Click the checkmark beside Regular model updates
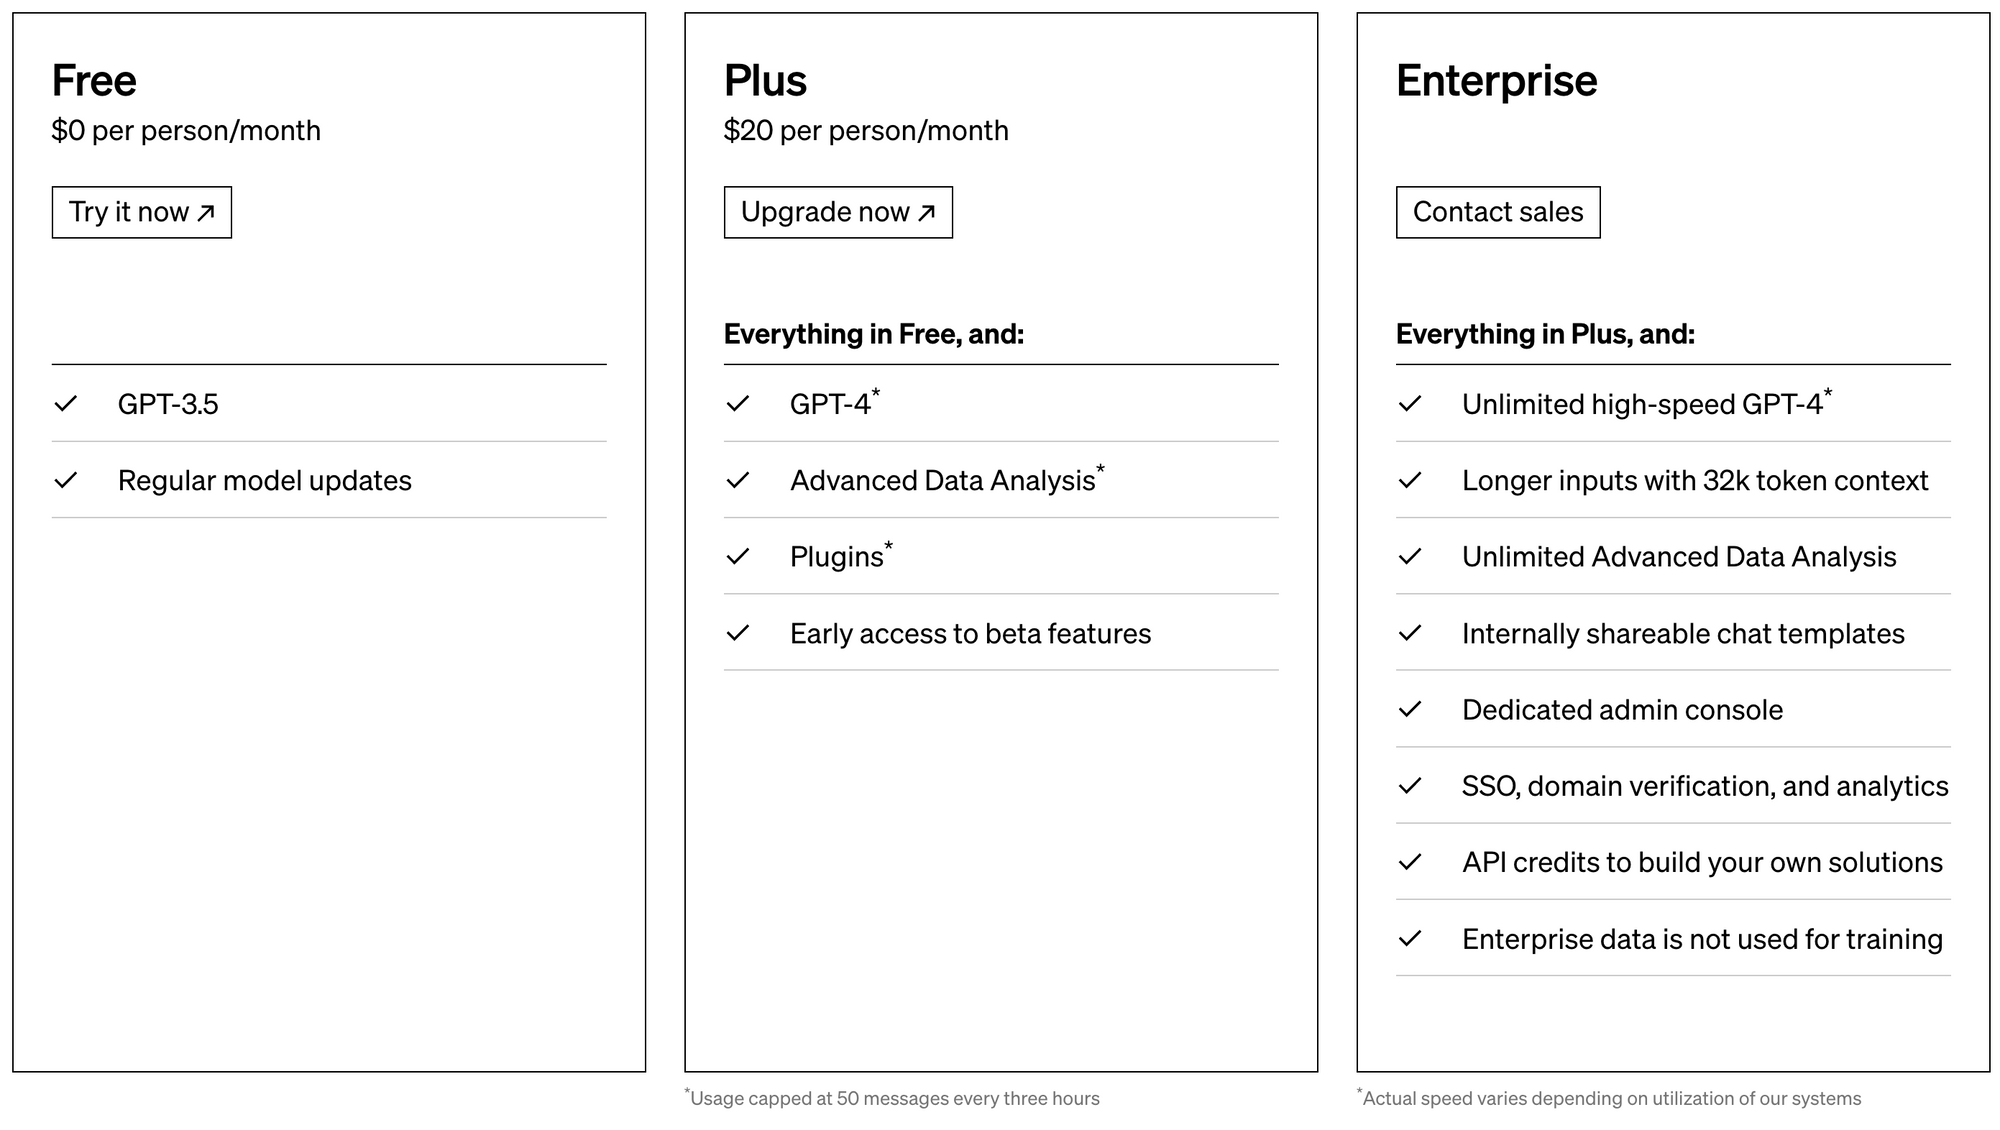The image size is (2000, 1130). pyautogui.click(x=66, y=481)
